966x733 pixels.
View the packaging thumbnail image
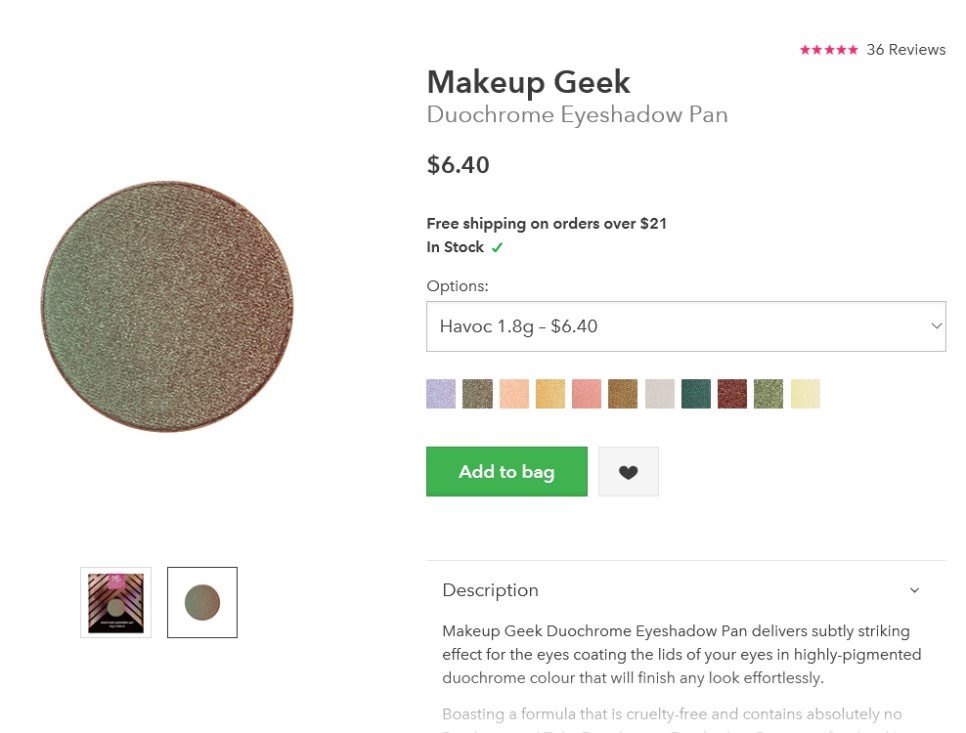[116, 602]
